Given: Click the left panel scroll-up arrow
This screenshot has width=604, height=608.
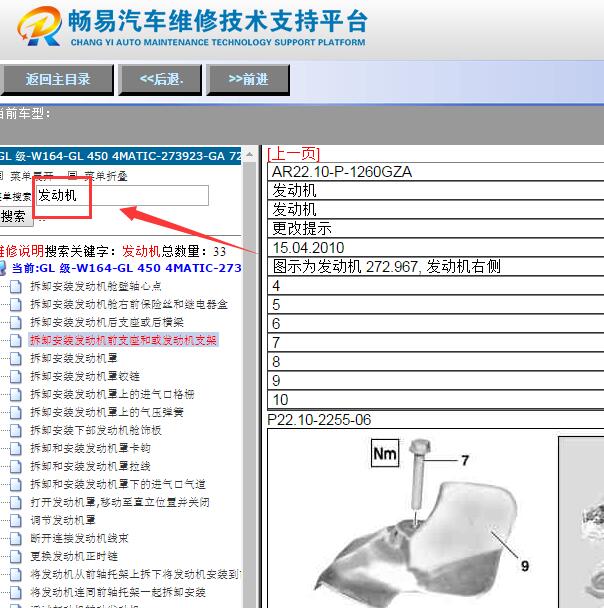Looking at the screenshot, I should 250,154.
